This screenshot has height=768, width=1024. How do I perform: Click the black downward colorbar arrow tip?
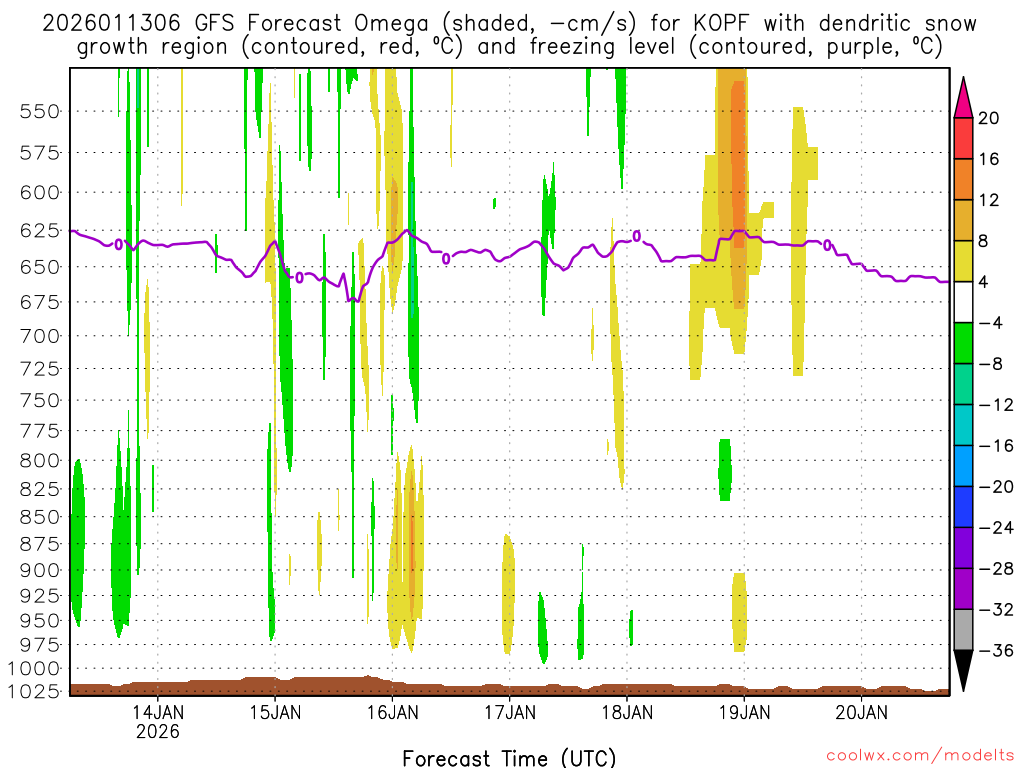click(x=963, y=671)
